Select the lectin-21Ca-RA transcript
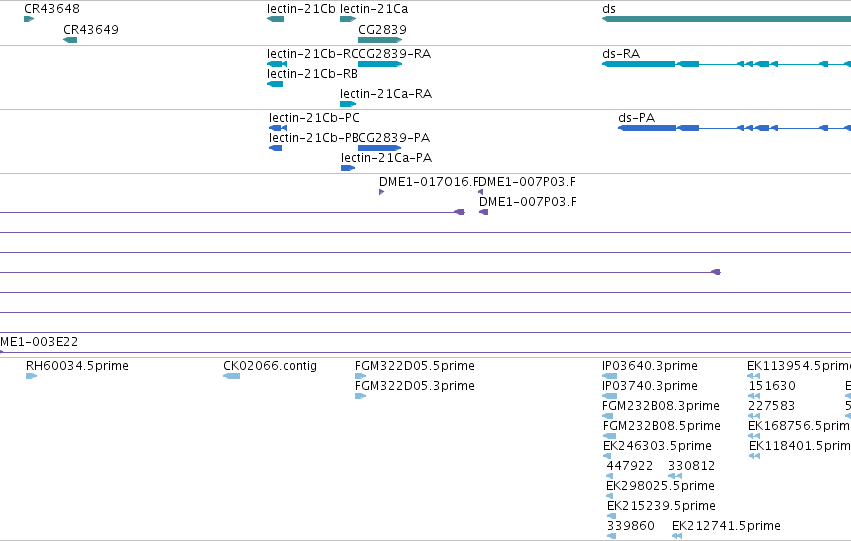The width and height of the screenshot is (851, 541). coord(348,104)
